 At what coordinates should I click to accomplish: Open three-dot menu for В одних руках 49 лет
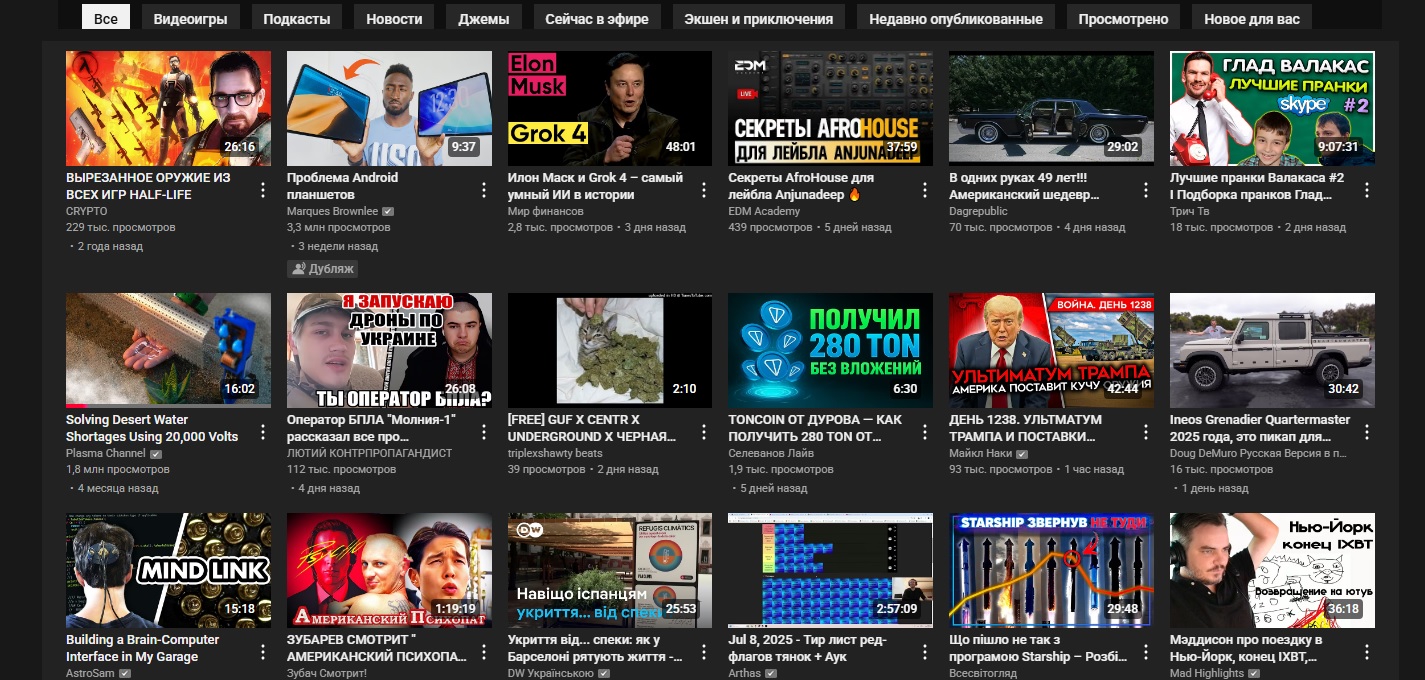pos(1146,189)
